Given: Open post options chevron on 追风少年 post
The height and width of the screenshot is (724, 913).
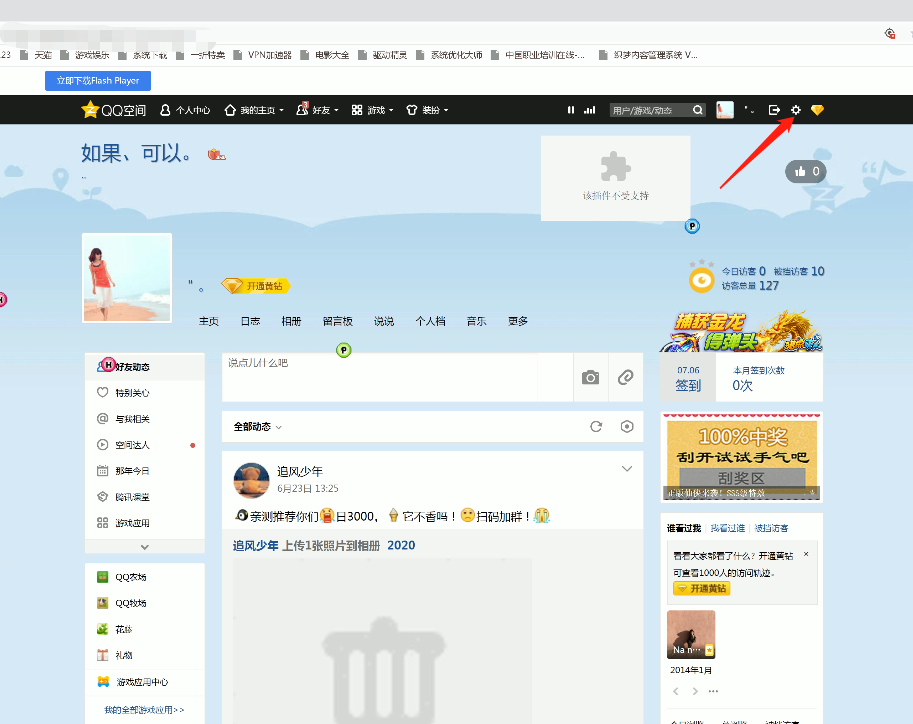Looking at the screenshot, I should click(x=627, y=469).
